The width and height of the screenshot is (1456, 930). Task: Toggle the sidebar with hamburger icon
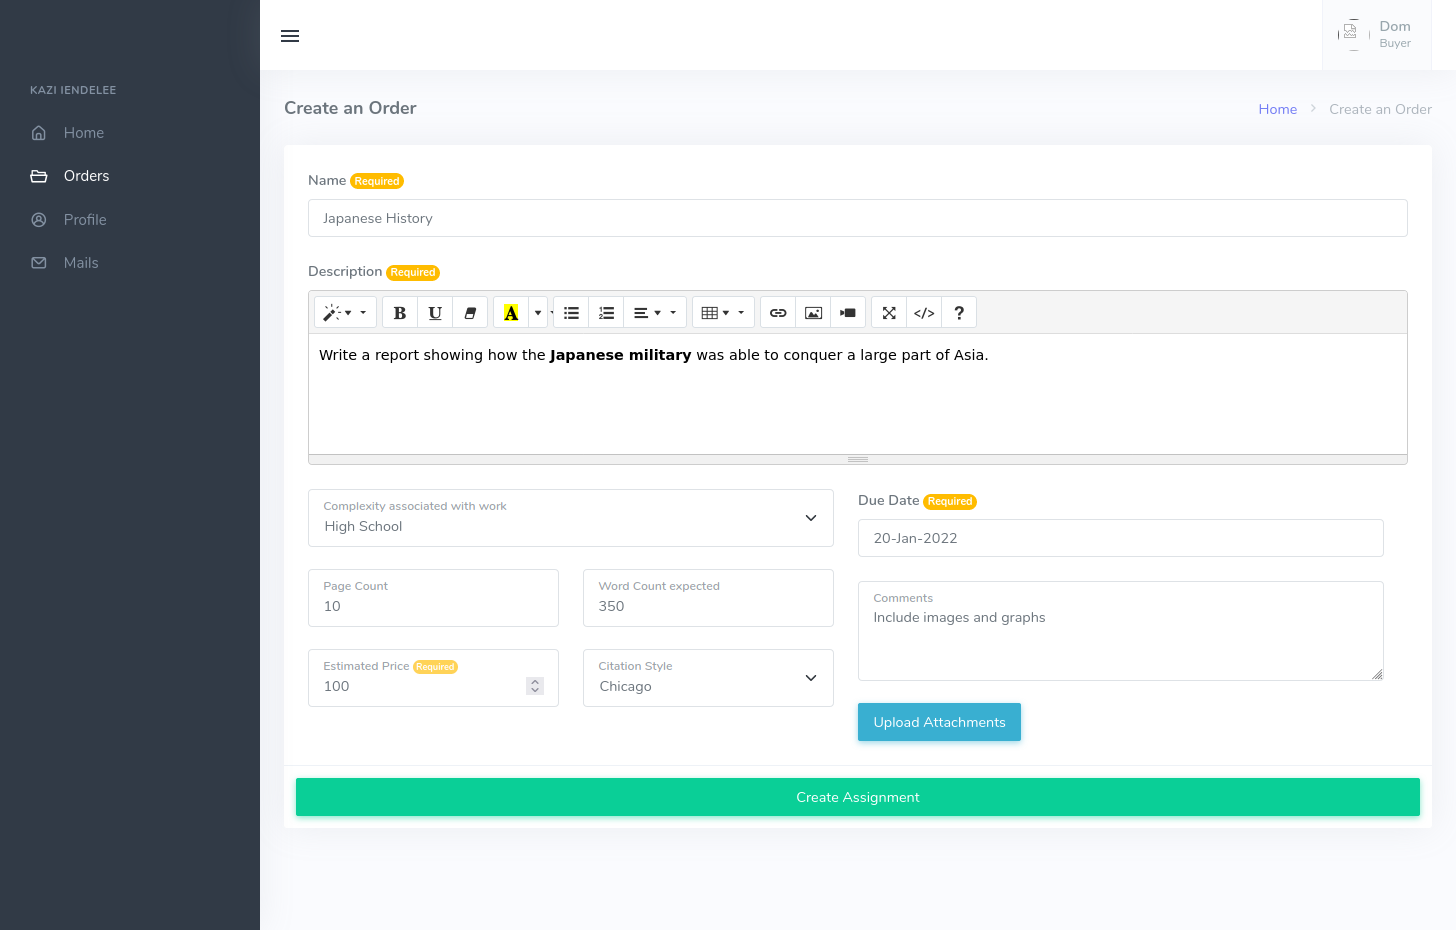[290, 36]
